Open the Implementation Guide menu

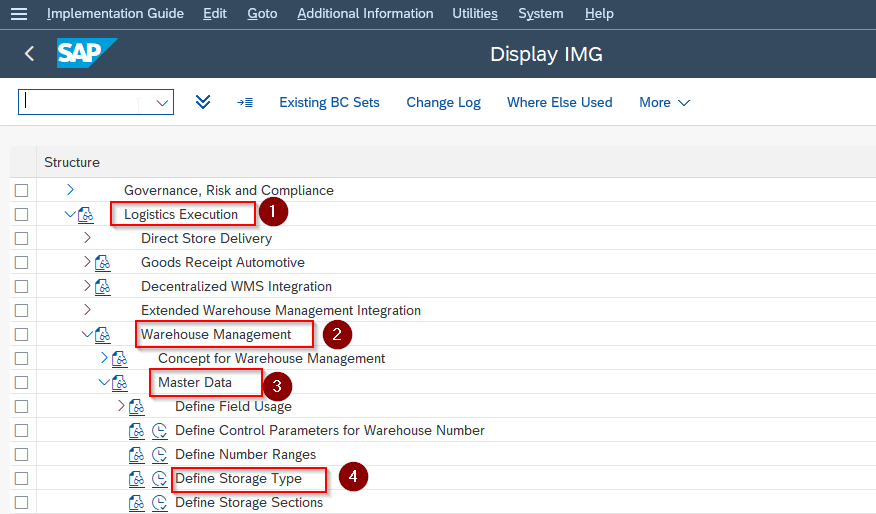pyautogui.click(x=115, y=13)
